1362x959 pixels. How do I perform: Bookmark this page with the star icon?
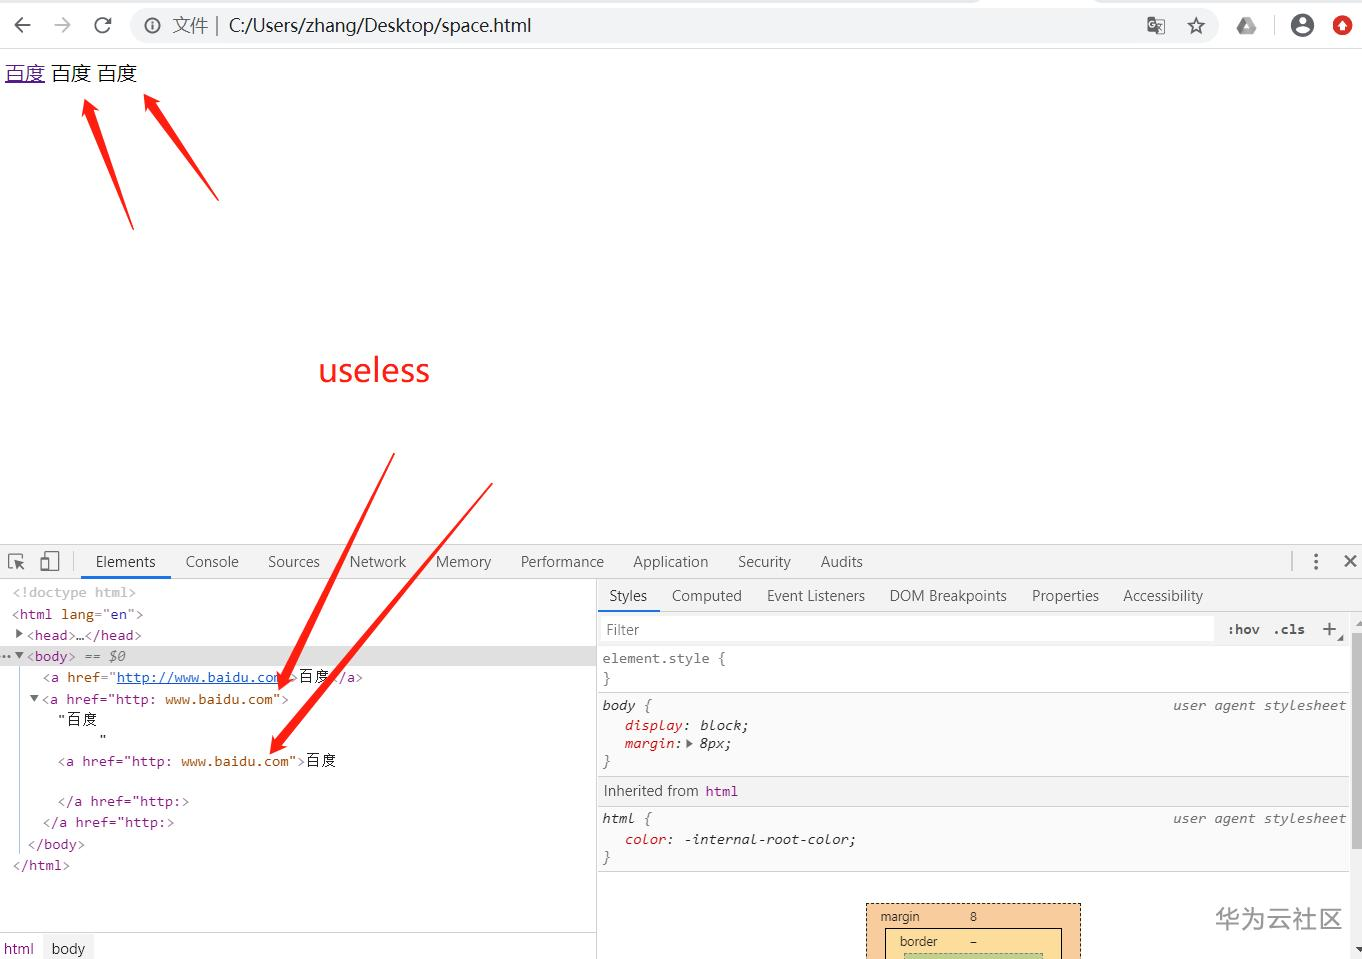point(1196,26)
